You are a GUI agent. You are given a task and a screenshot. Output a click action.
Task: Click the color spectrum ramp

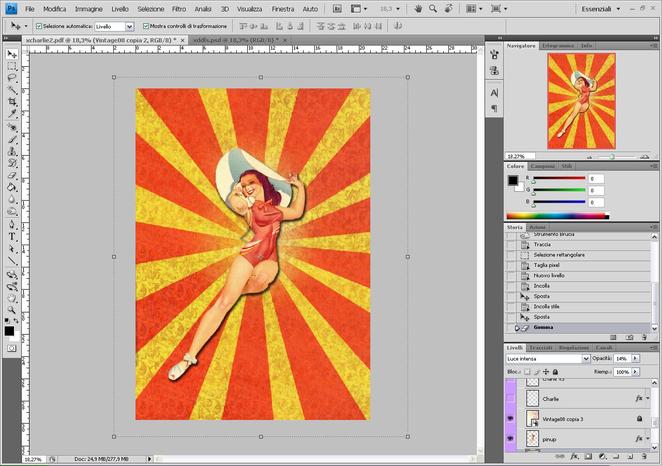557,216
